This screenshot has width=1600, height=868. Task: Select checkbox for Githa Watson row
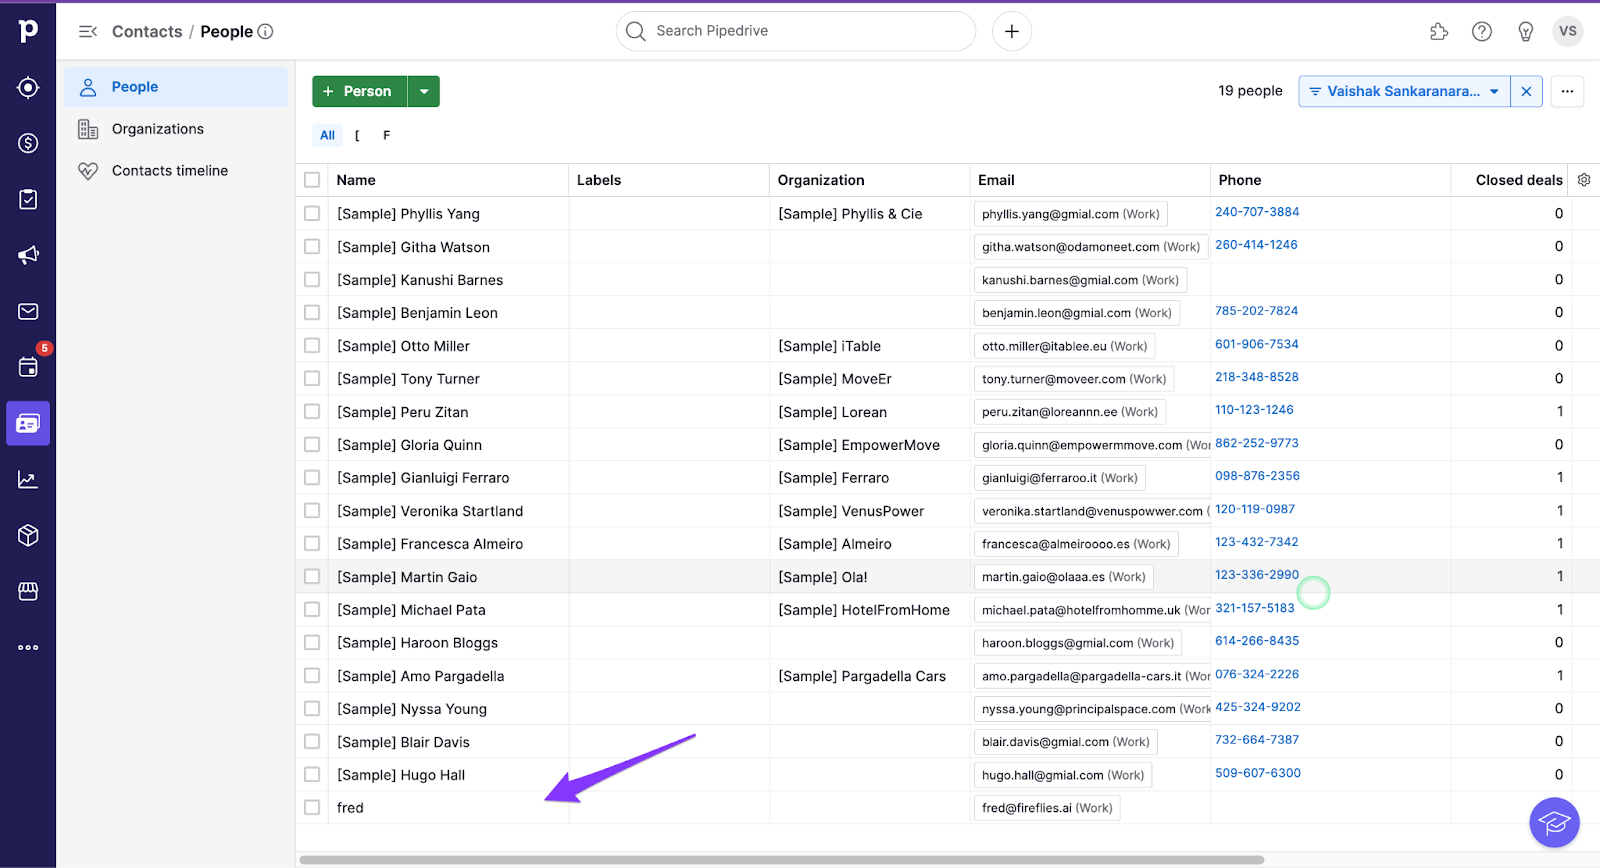pyautogui.click(x=312, y=246)
